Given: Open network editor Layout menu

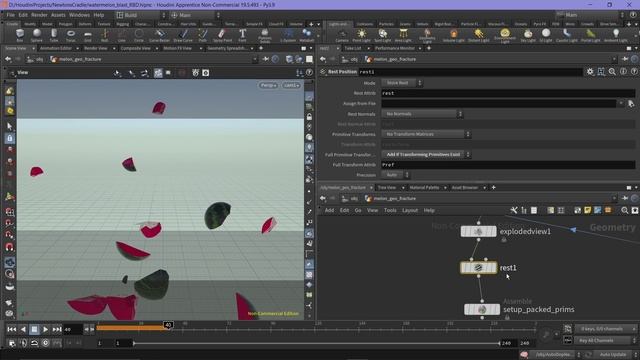Looking at the screenshot, I should [410, 210].
